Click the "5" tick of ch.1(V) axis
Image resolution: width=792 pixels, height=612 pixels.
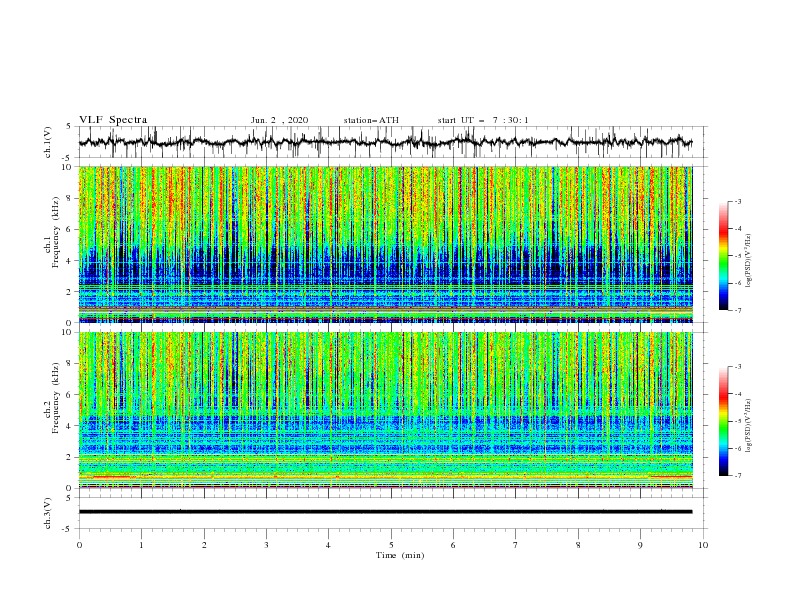coord(71,126)
